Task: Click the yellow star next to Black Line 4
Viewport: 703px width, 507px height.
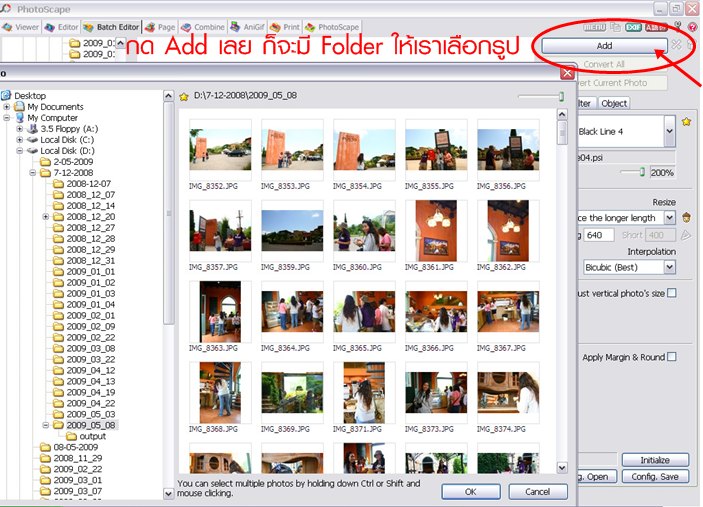Action: [686, 121]
